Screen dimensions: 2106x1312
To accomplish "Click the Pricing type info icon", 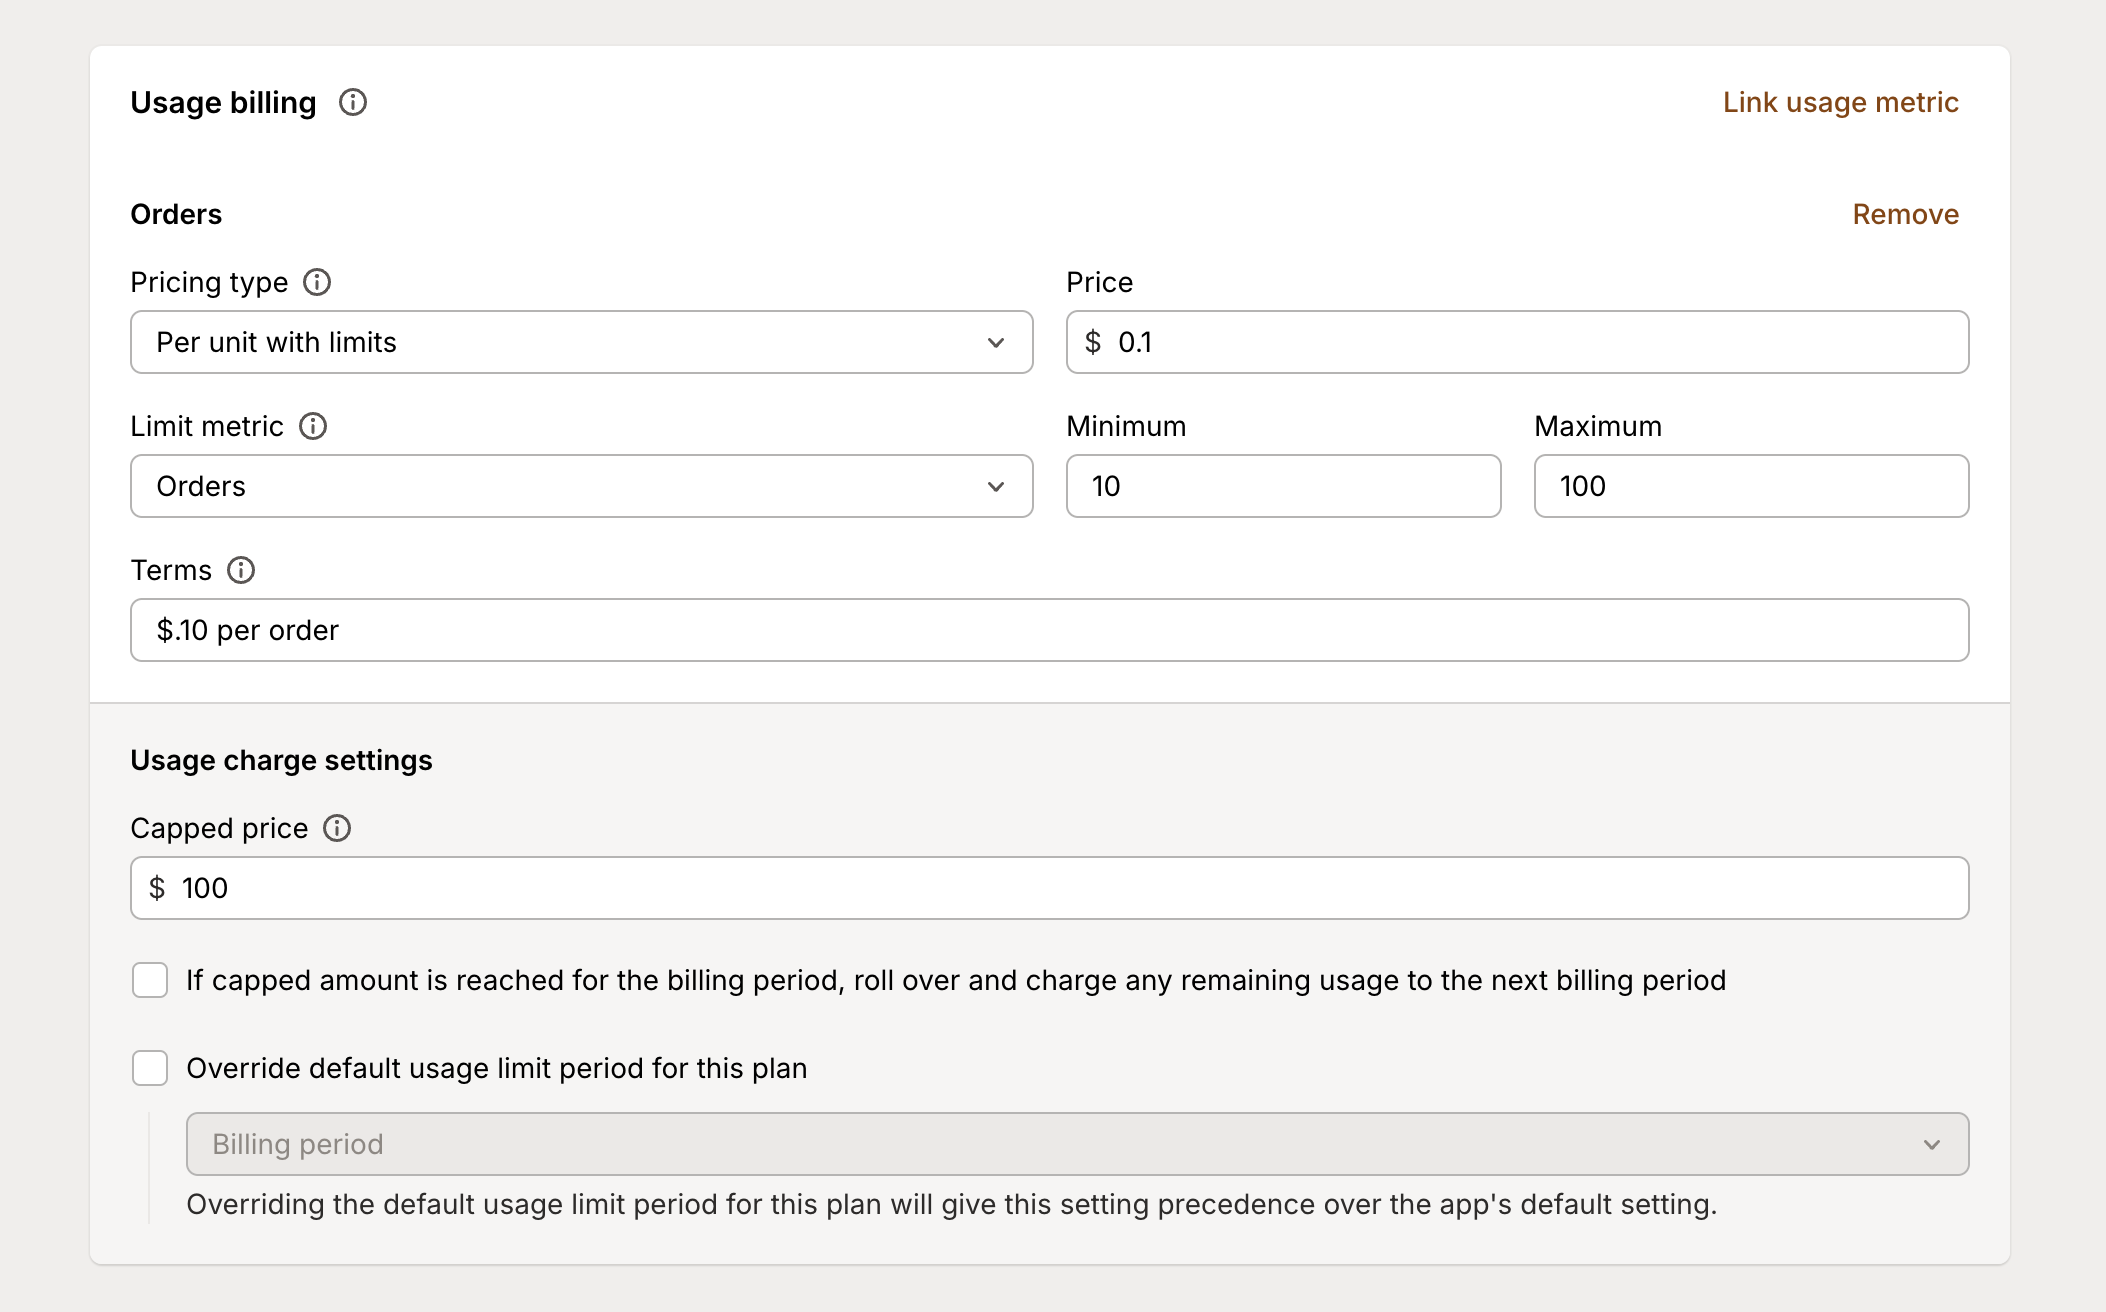I will point(318,282).
